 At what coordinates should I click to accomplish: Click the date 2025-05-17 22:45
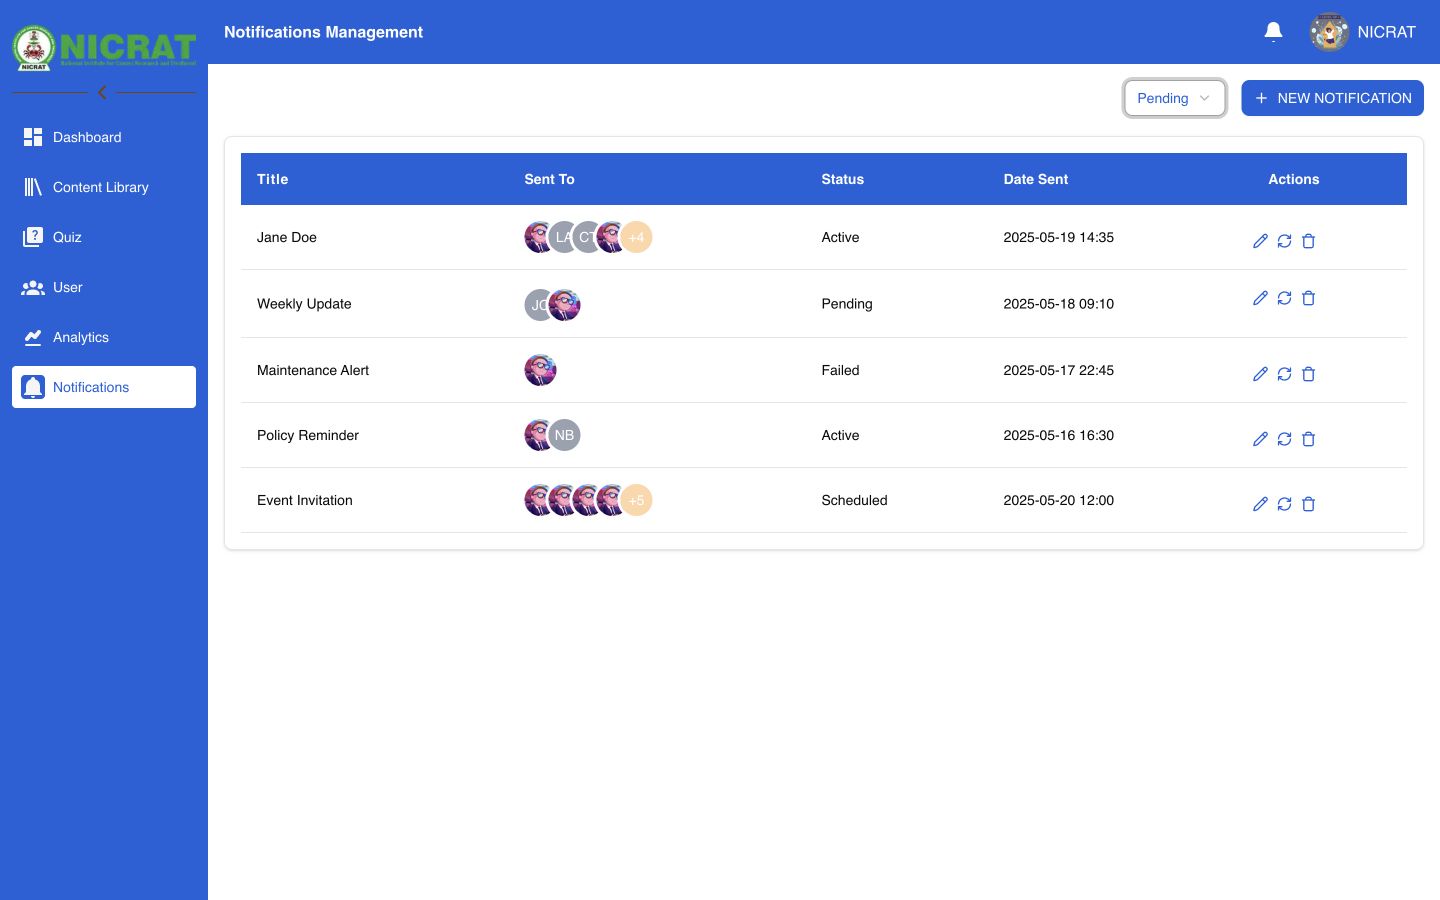click(x=1059, y=370)
